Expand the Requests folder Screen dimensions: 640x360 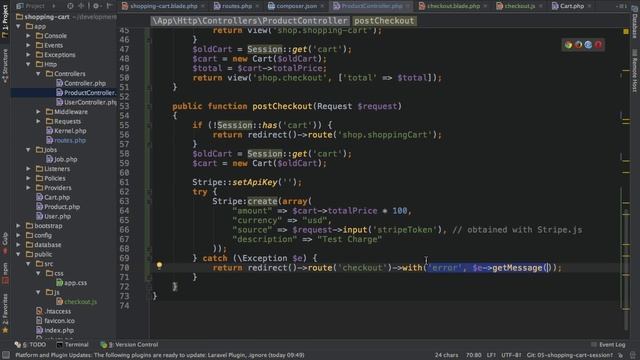(x=38, y=121)
